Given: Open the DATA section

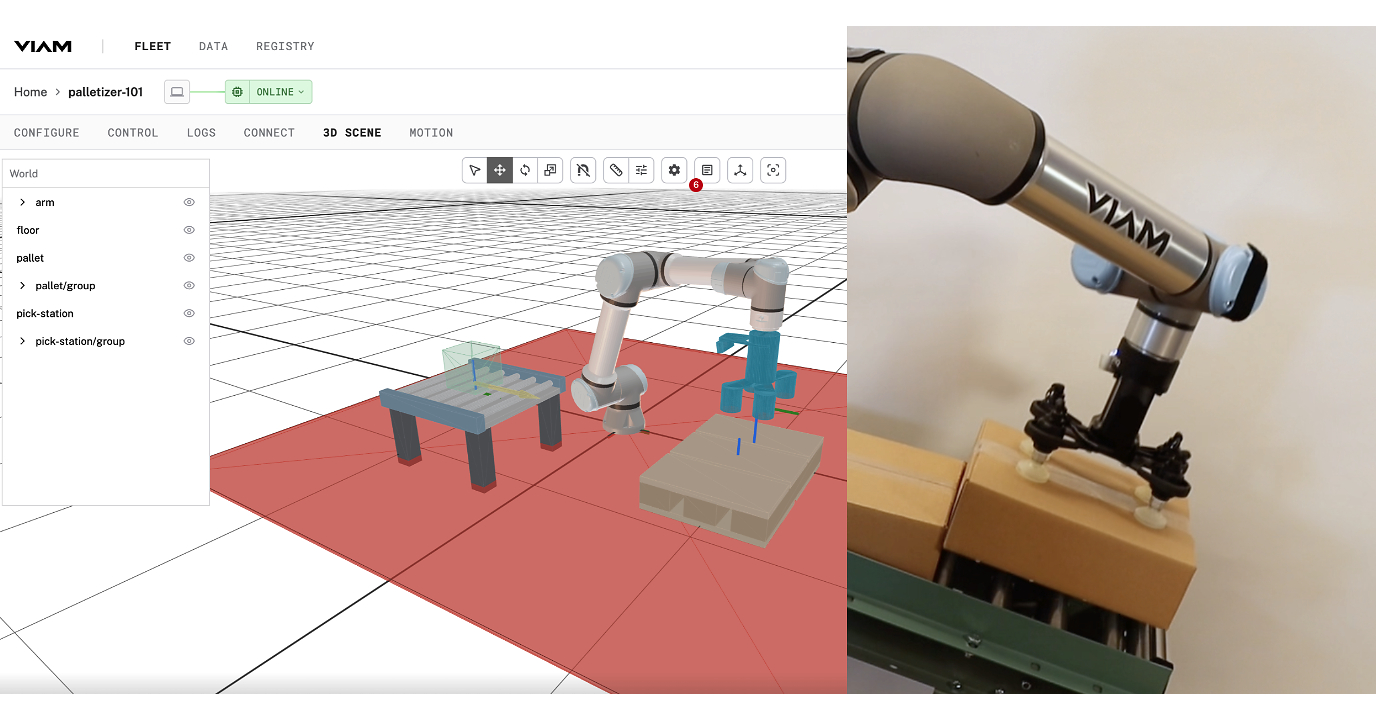Looking at the screenshot, I should click(213, 46).
